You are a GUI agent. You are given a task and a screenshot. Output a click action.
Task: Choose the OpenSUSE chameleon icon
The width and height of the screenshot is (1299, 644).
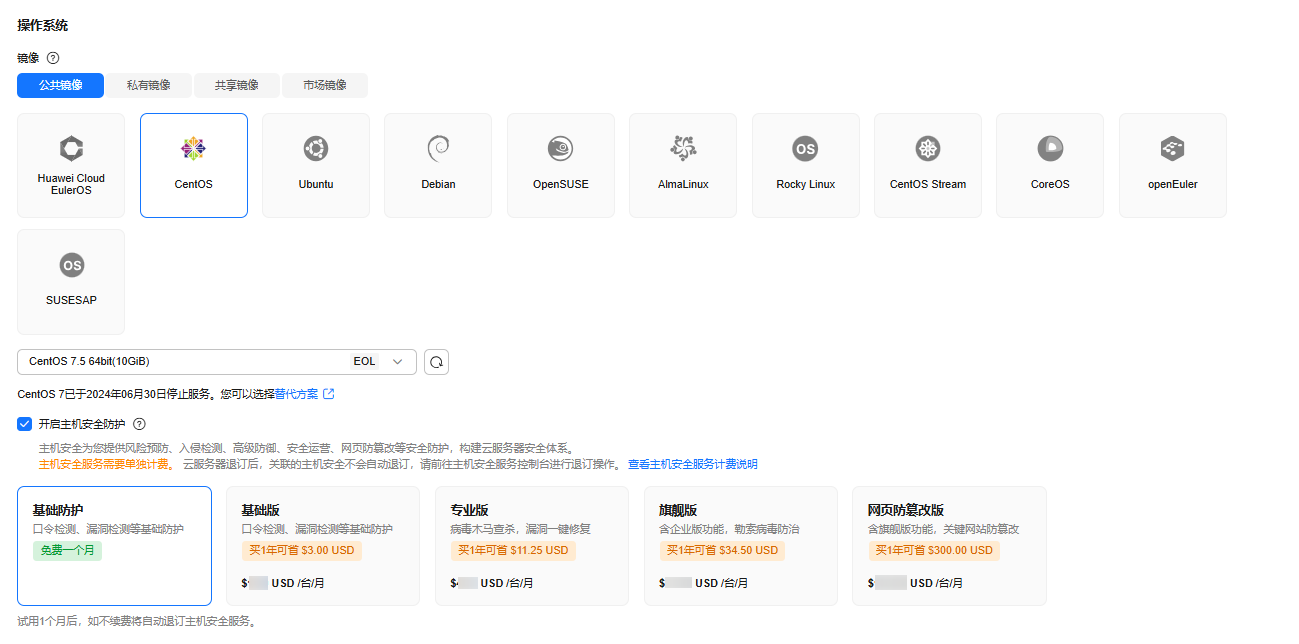click(560, 149)
